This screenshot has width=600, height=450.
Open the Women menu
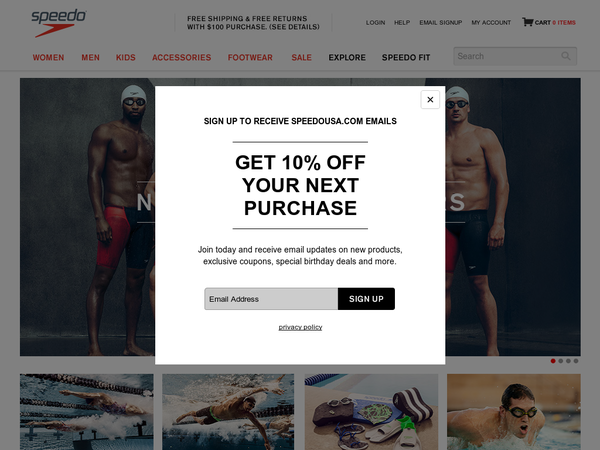tap(48, 57)
